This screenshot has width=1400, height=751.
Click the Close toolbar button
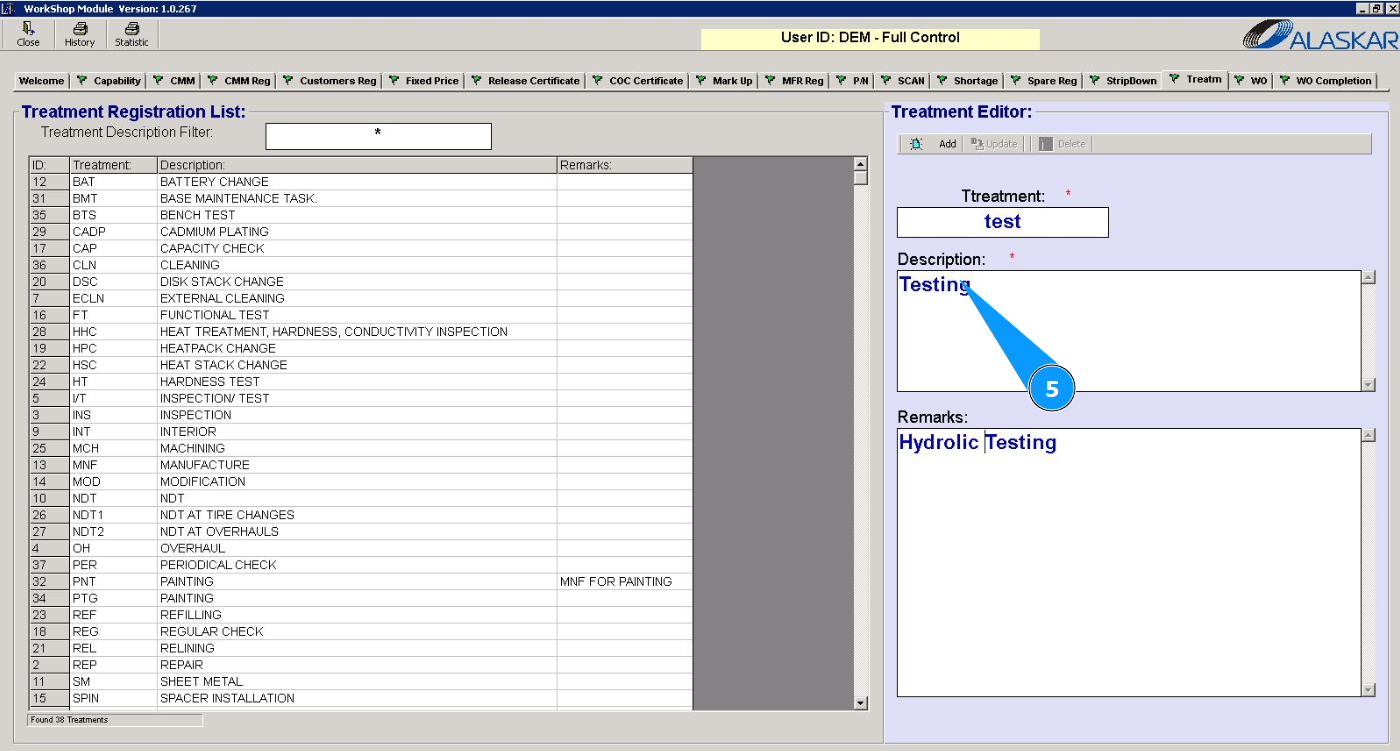point(29,35)
